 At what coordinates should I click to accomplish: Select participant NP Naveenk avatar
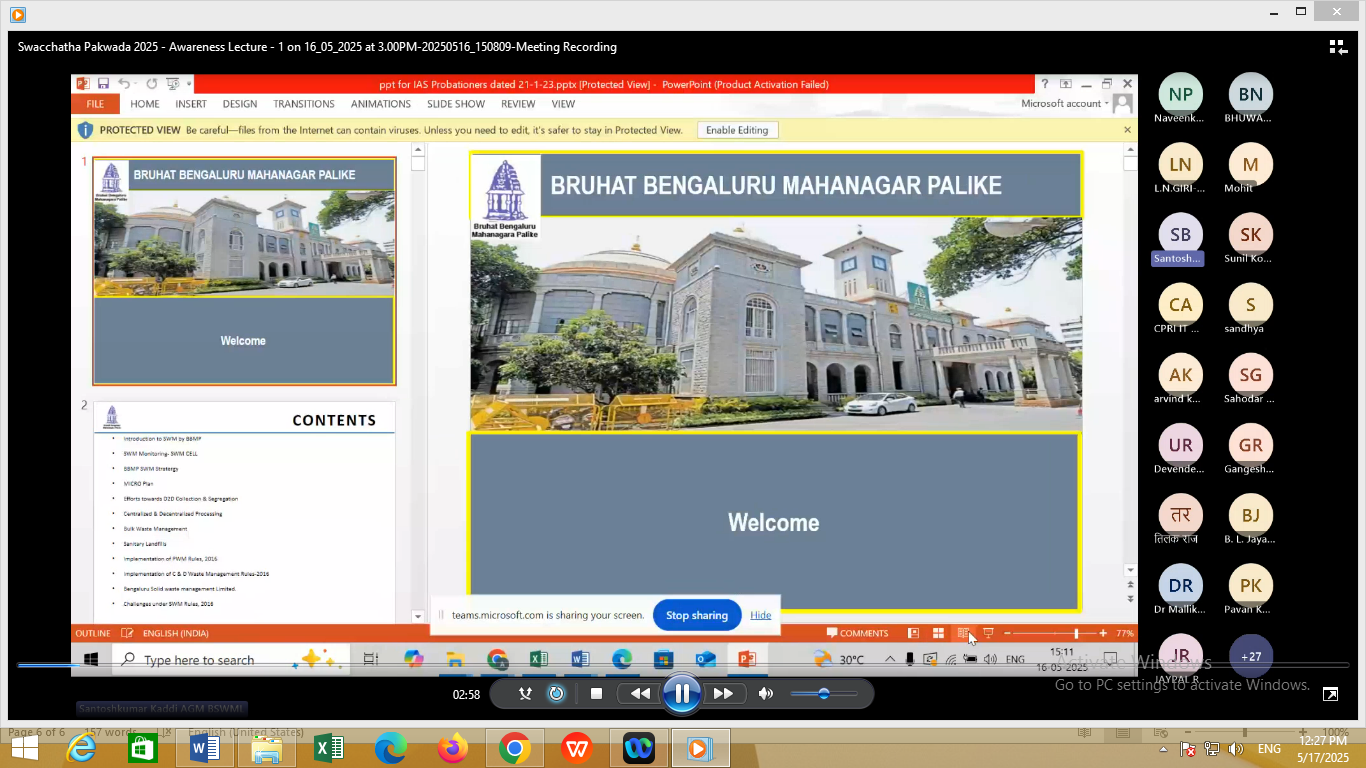pos(1180,94)
